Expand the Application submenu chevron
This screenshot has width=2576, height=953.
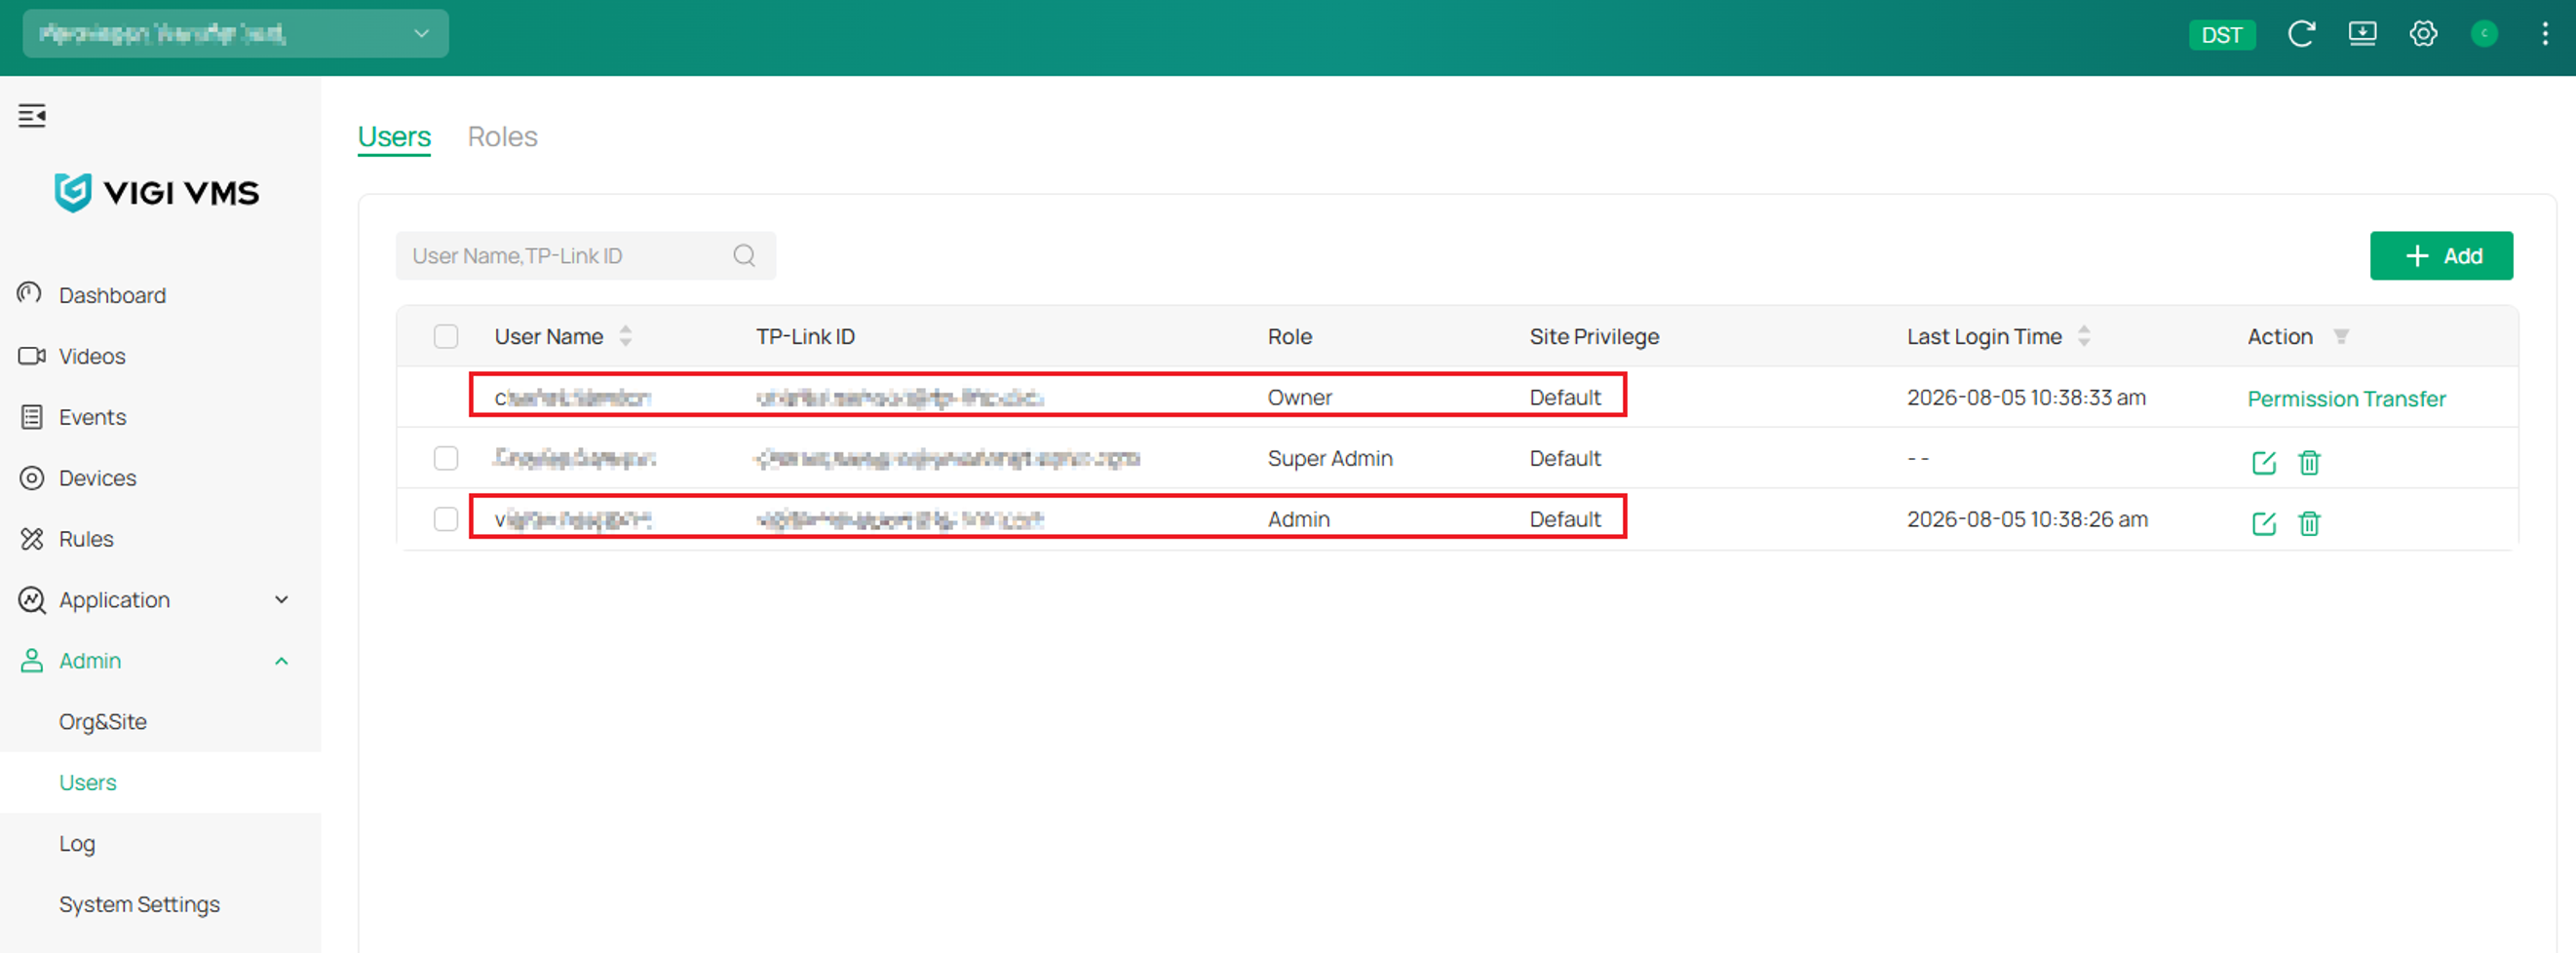(282, 600)
